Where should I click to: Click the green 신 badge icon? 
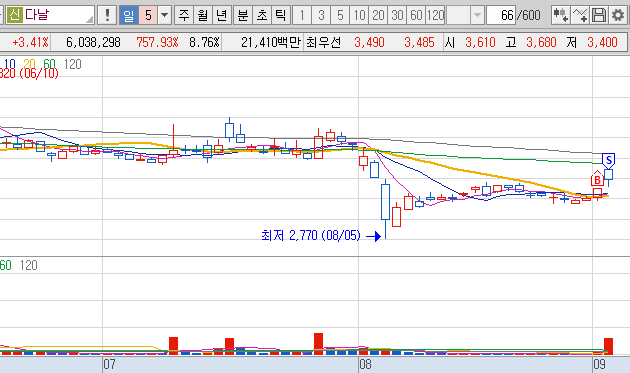pyautogui.click(x=14, y=15)
